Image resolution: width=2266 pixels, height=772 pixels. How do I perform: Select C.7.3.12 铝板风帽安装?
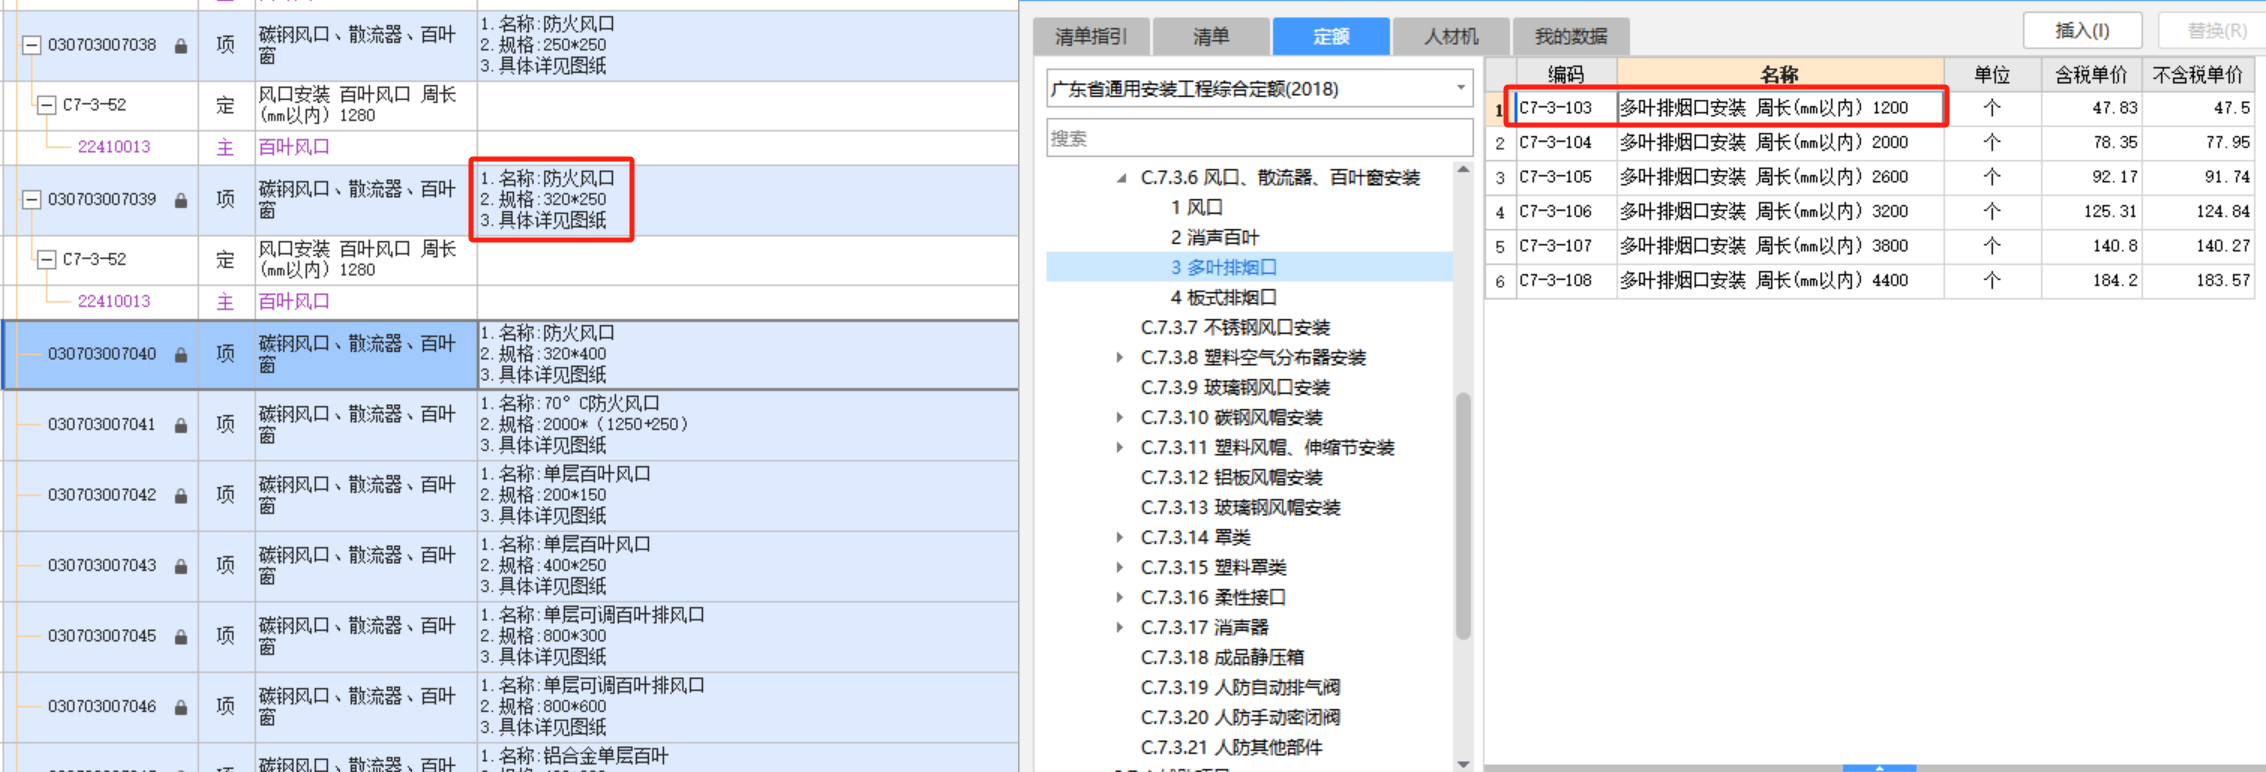point(1231,477)
